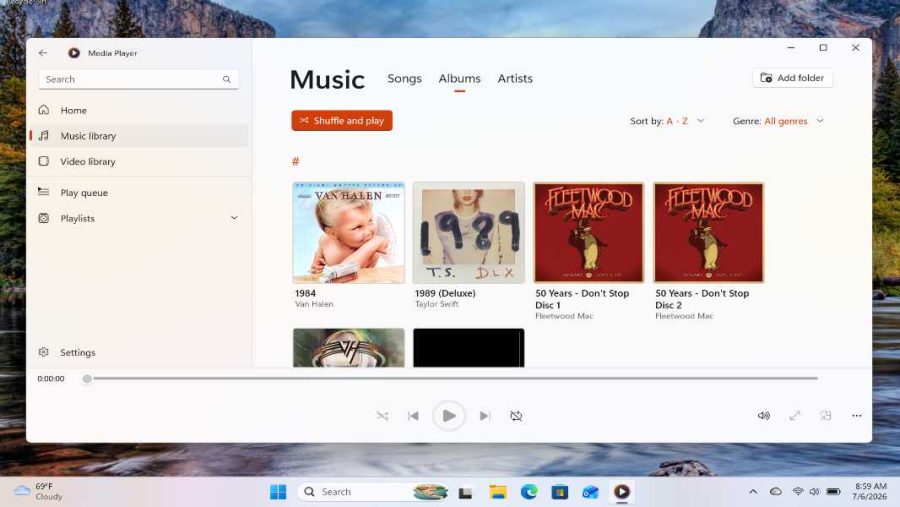The width and height of the screenshot is (900, 507).
Task: Open the 1989 (Deluxe) album cover
Action: [x=468, y=233]
